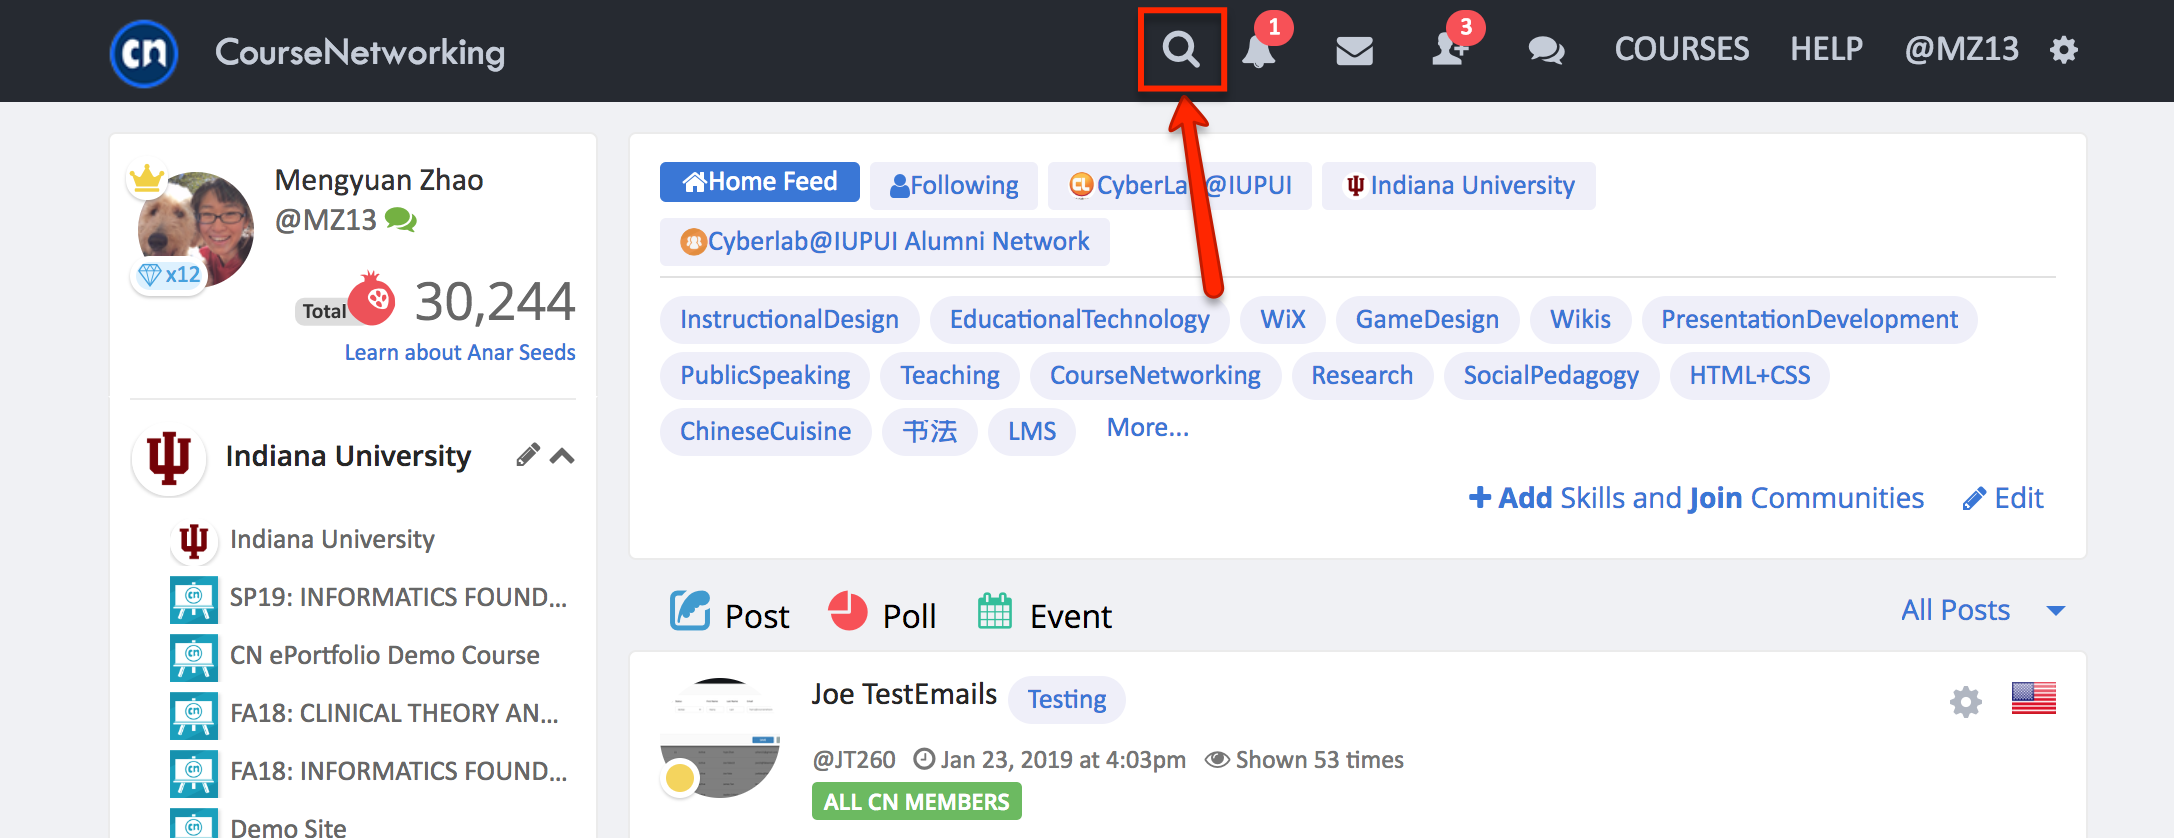Click Add Skills and Join Communities

(x=1696, y=498)
